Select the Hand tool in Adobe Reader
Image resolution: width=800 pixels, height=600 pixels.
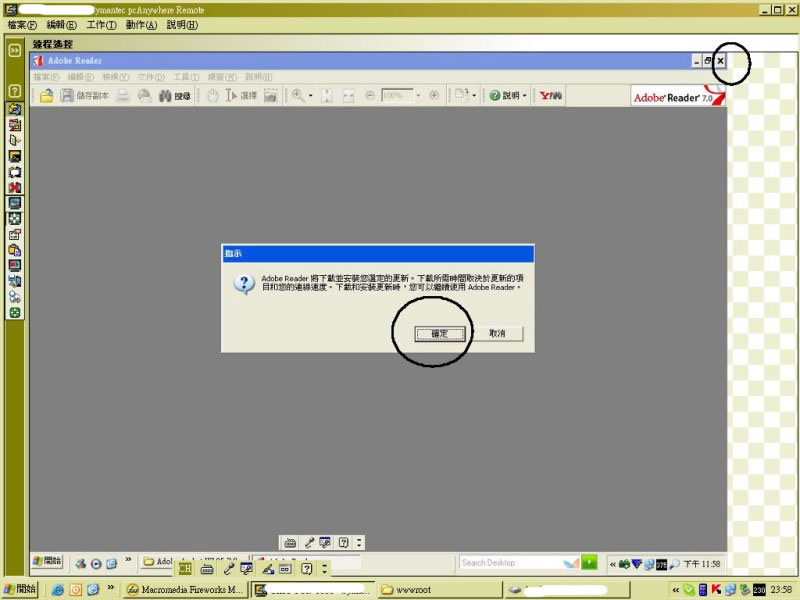click(212, 95)
